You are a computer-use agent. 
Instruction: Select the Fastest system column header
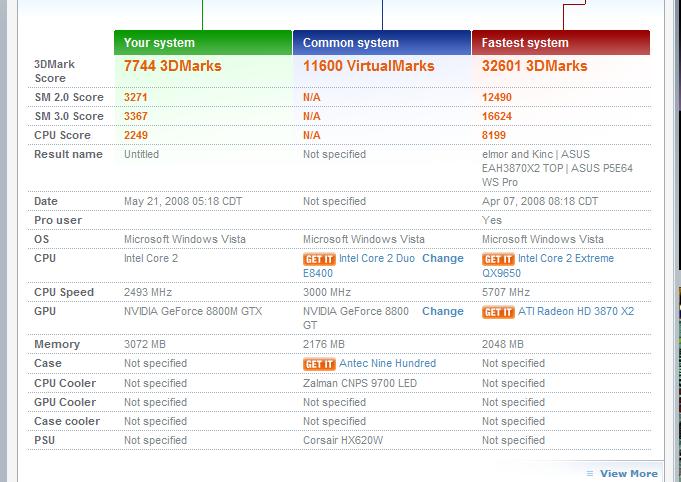pos(561,43)
